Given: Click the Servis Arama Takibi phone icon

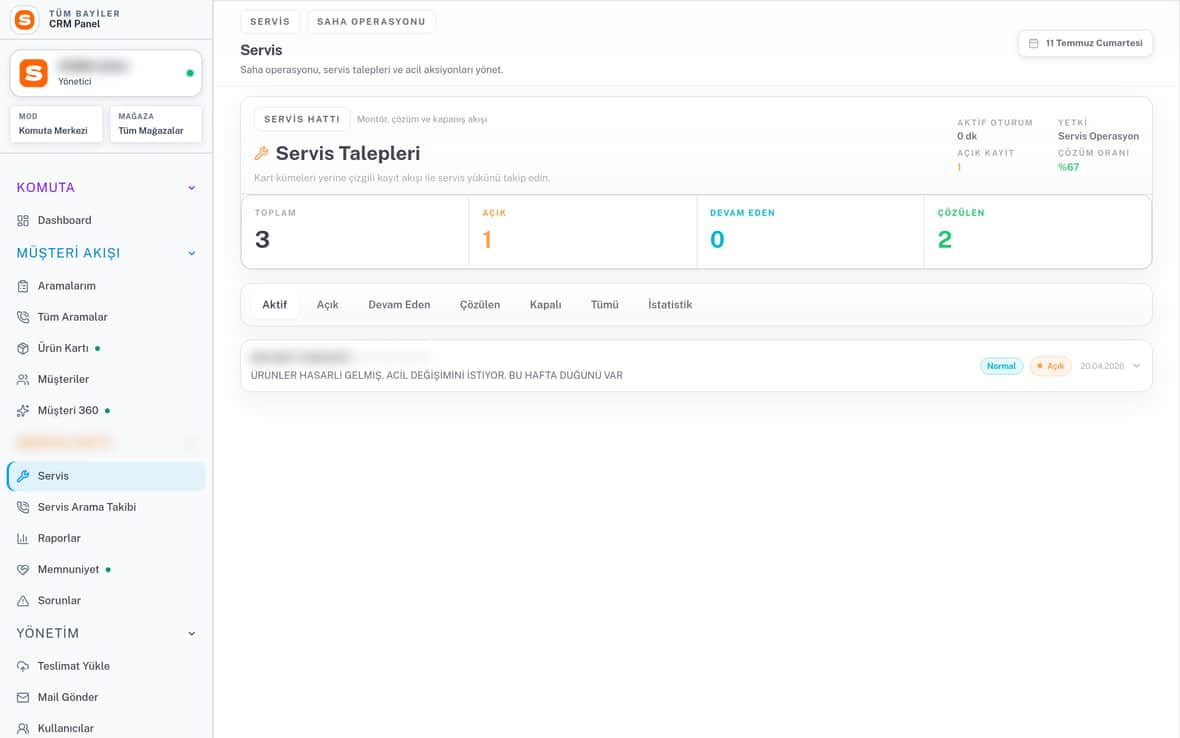Looking at the screenshot, I should pos(23,507).
